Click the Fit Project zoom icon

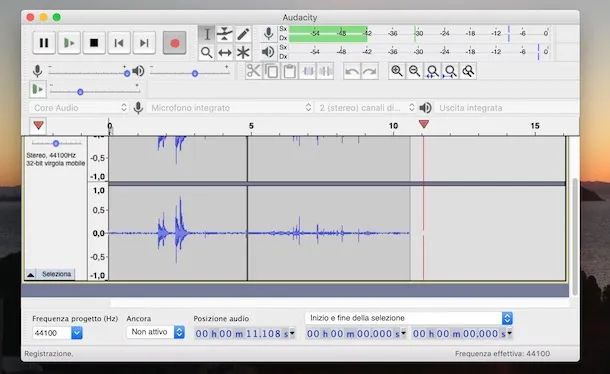(450, 71)
